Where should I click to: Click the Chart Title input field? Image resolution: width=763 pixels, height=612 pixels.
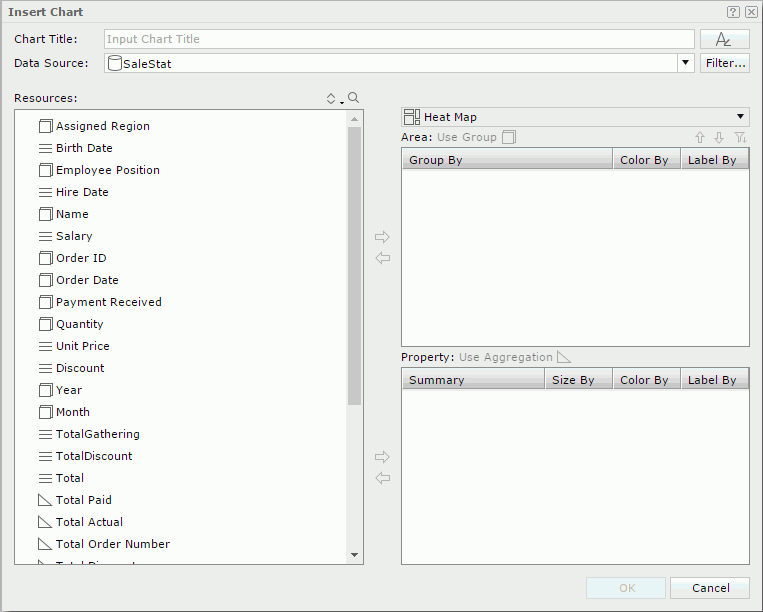coord(399,39)
